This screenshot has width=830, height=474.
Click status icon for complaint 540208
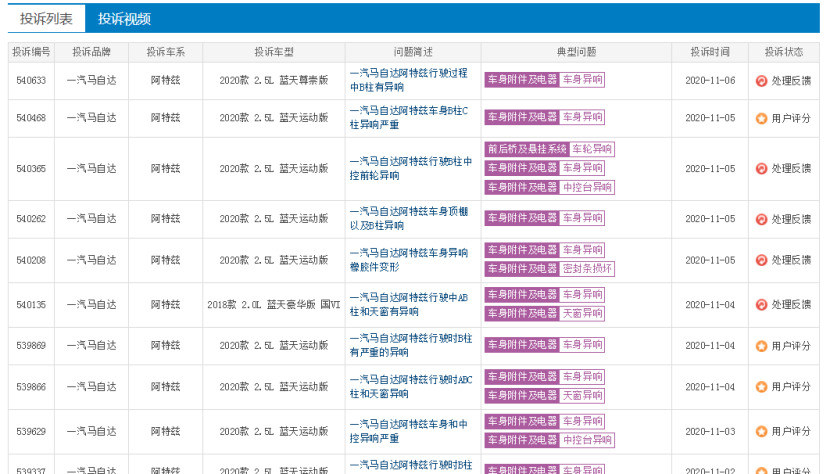point(761,260)
